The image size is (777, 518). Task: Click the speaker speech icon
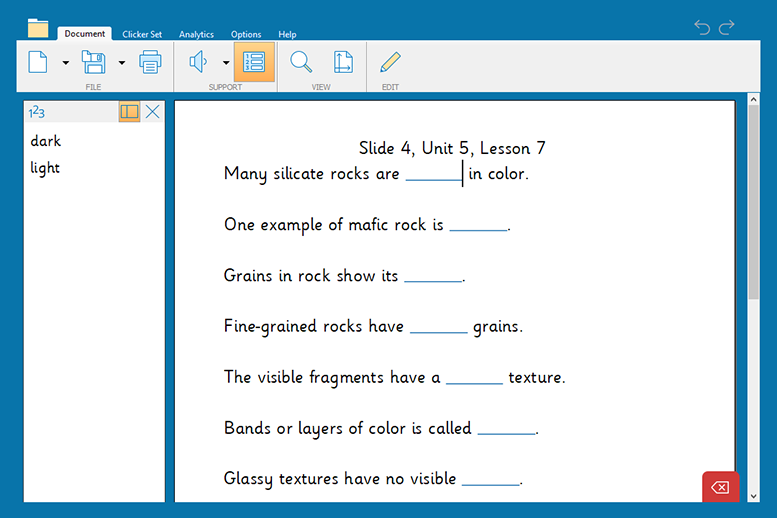(x=198, y=62)
